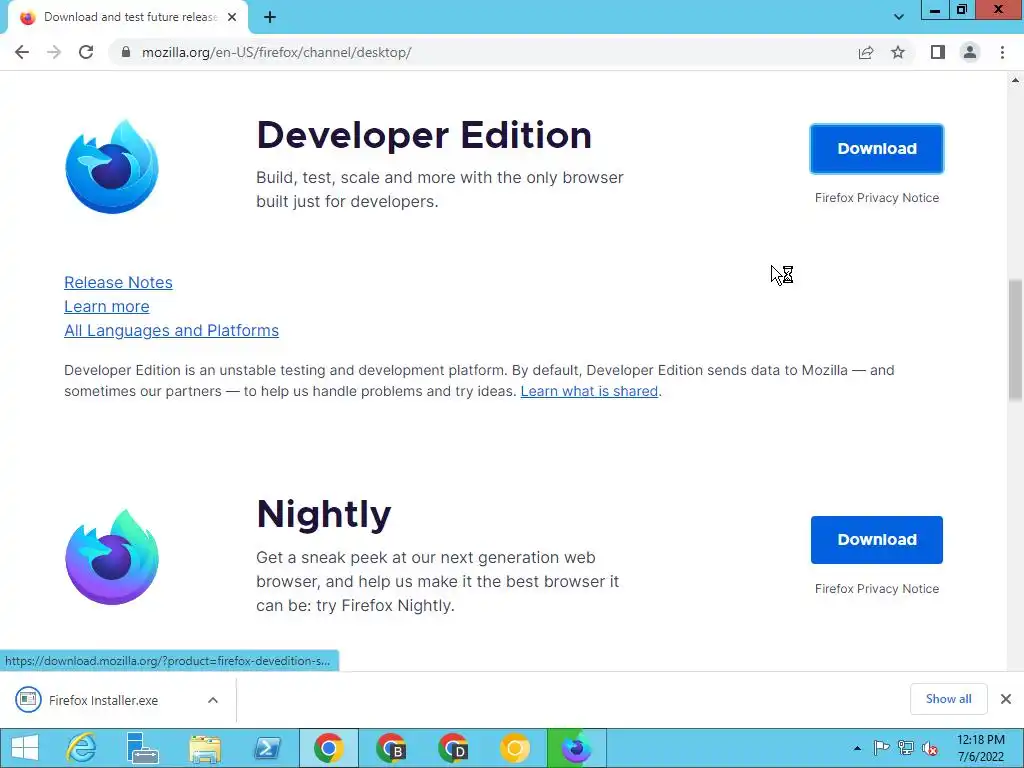
Task: Click the scrollbar up arrow
Action: (x=1016, y=80)
